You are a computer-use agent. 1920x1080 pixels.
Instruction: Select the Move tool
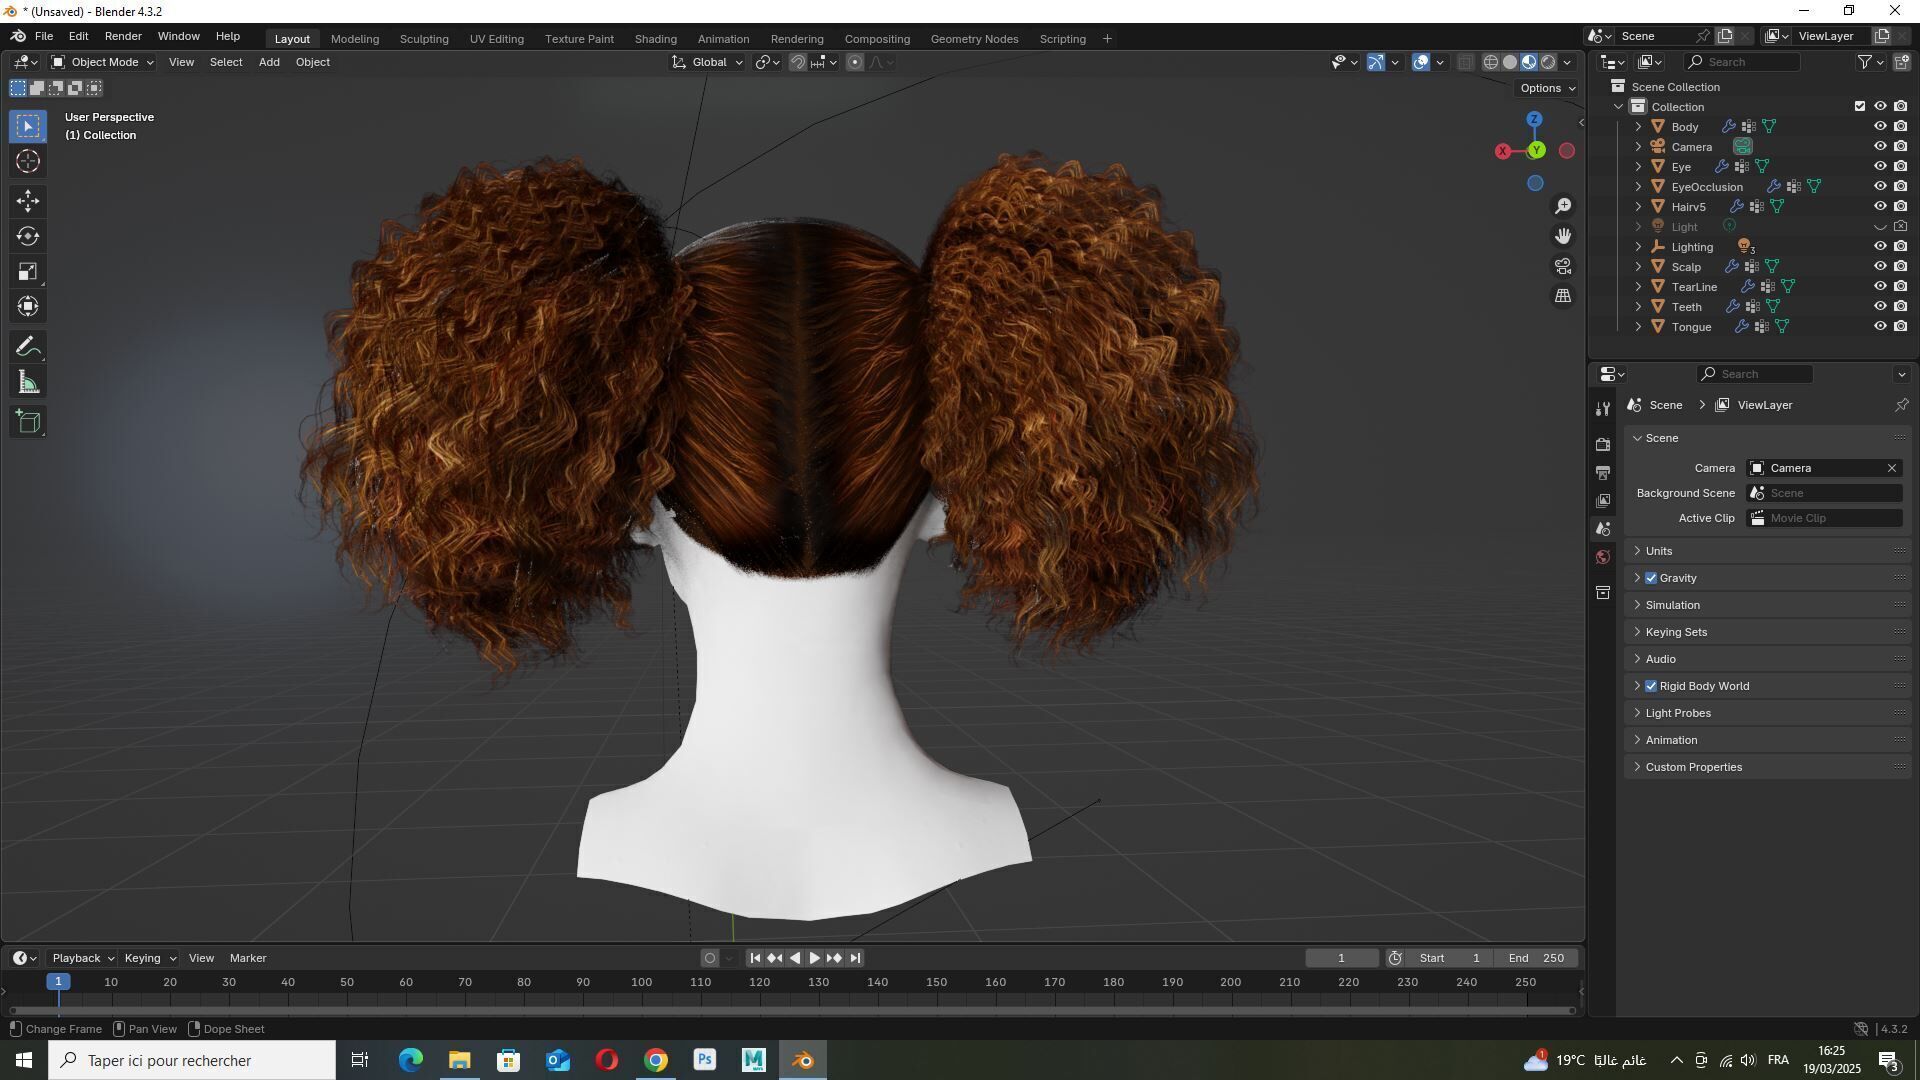pyautogui.click(x=28, y=201)
